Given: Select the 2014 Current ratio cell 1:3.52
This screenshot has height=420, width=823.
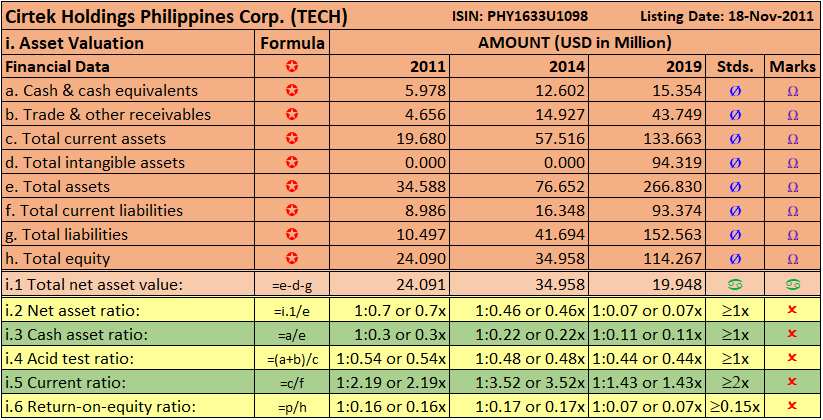Looking at the screenshot, I should click(x=519, y=382).
